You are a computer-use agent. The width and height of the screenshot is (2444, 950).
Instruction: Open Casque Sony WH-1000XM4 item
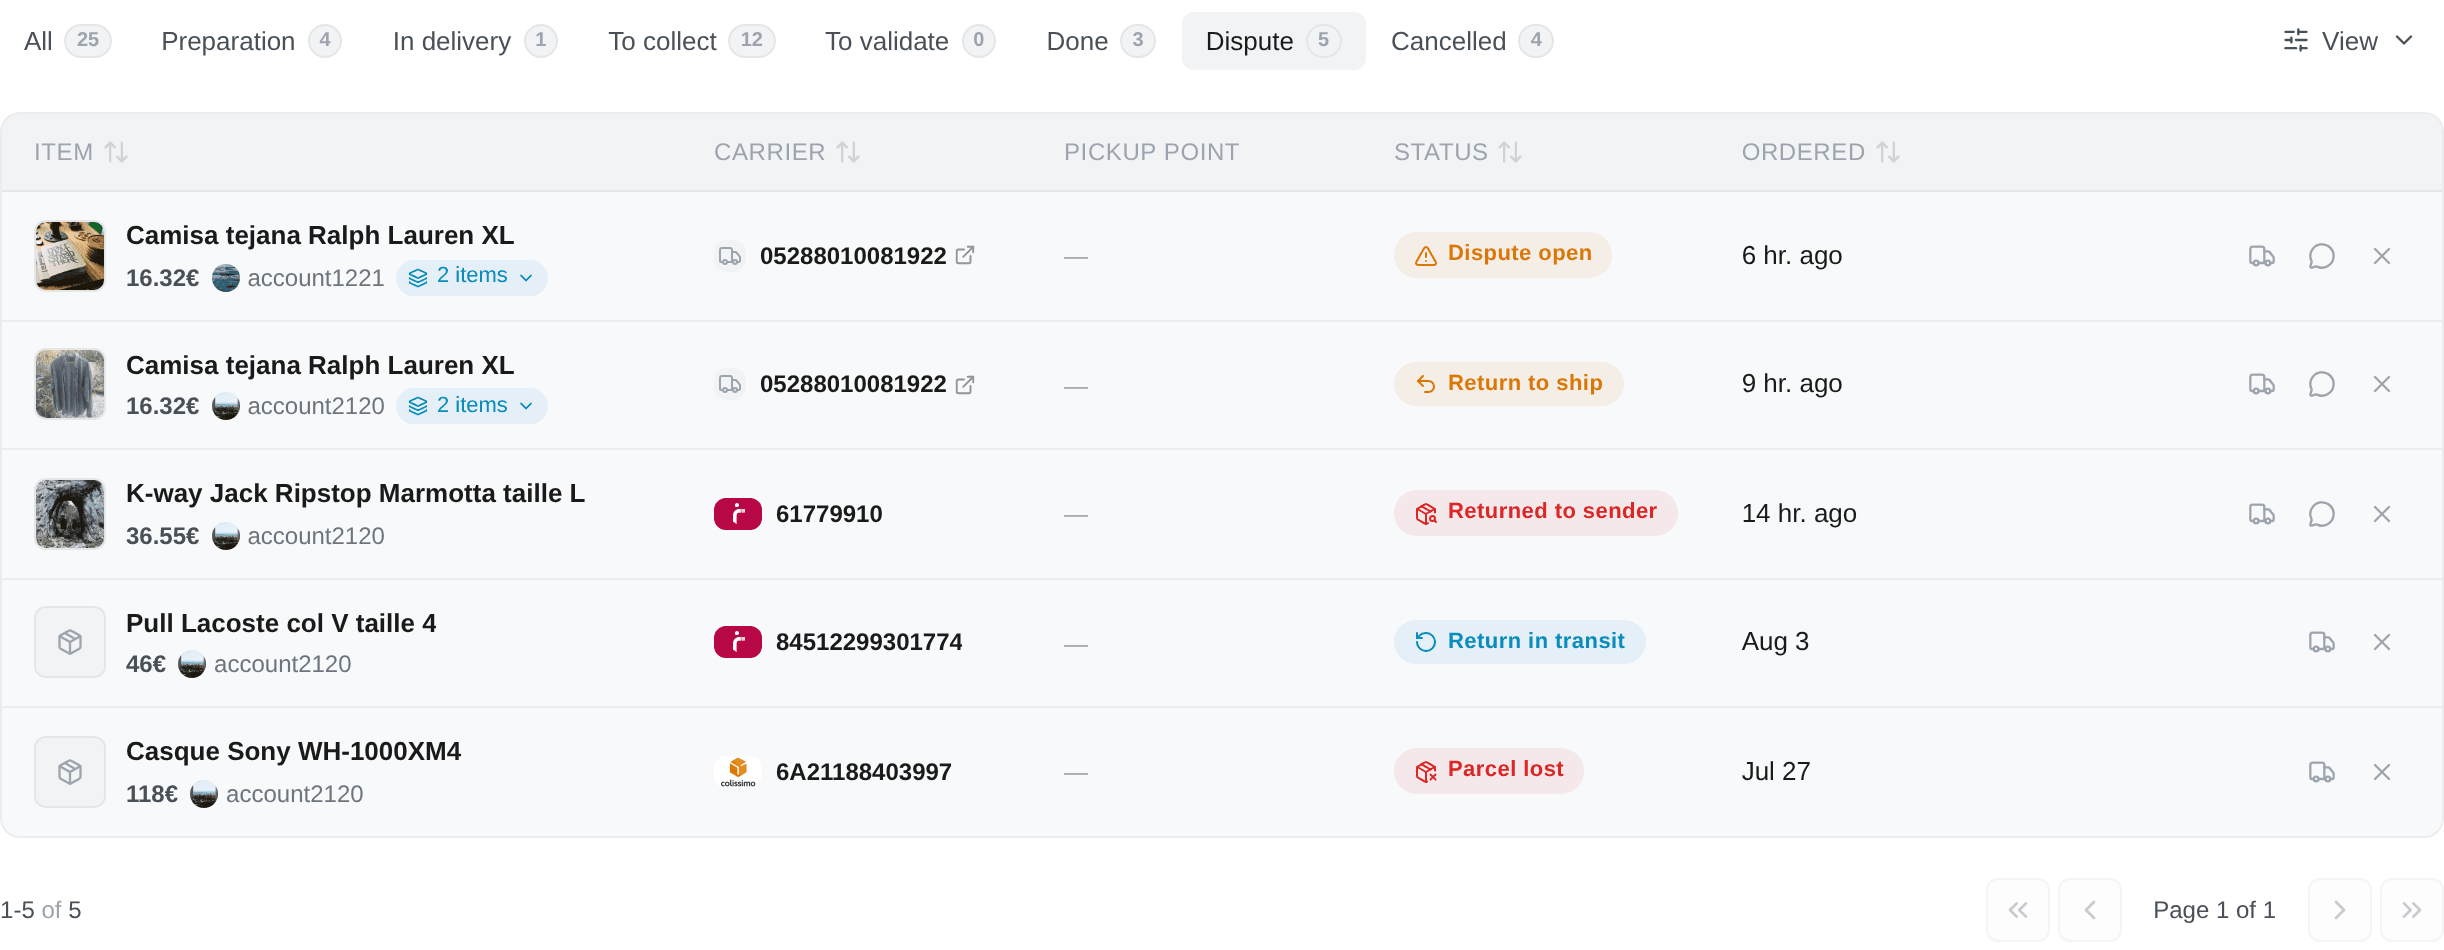(x=293, y=752)
